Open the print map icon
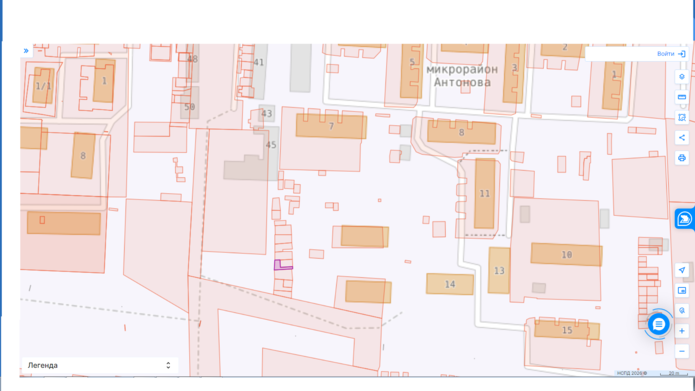Image resolution: width=695 pixels, height=391 pixels. point(682,158)
